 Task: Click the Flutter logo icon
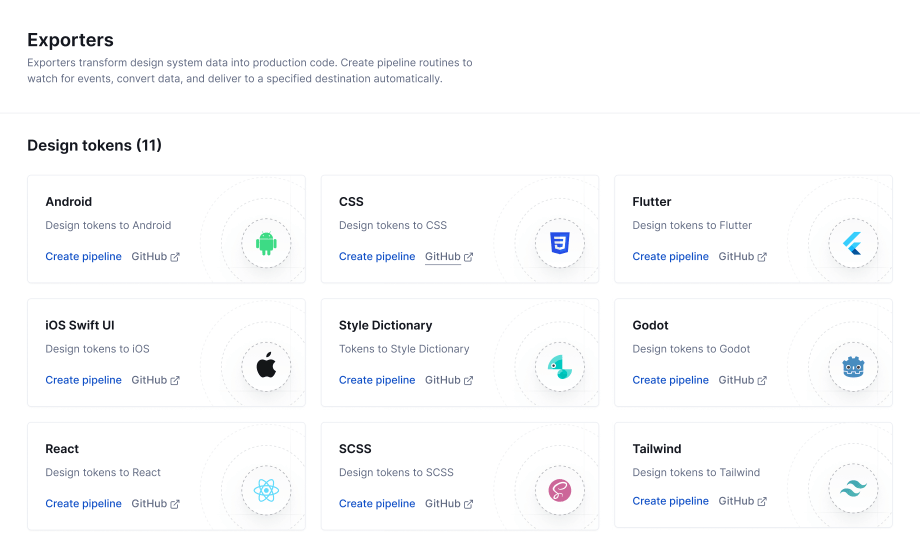coord(853,243)
